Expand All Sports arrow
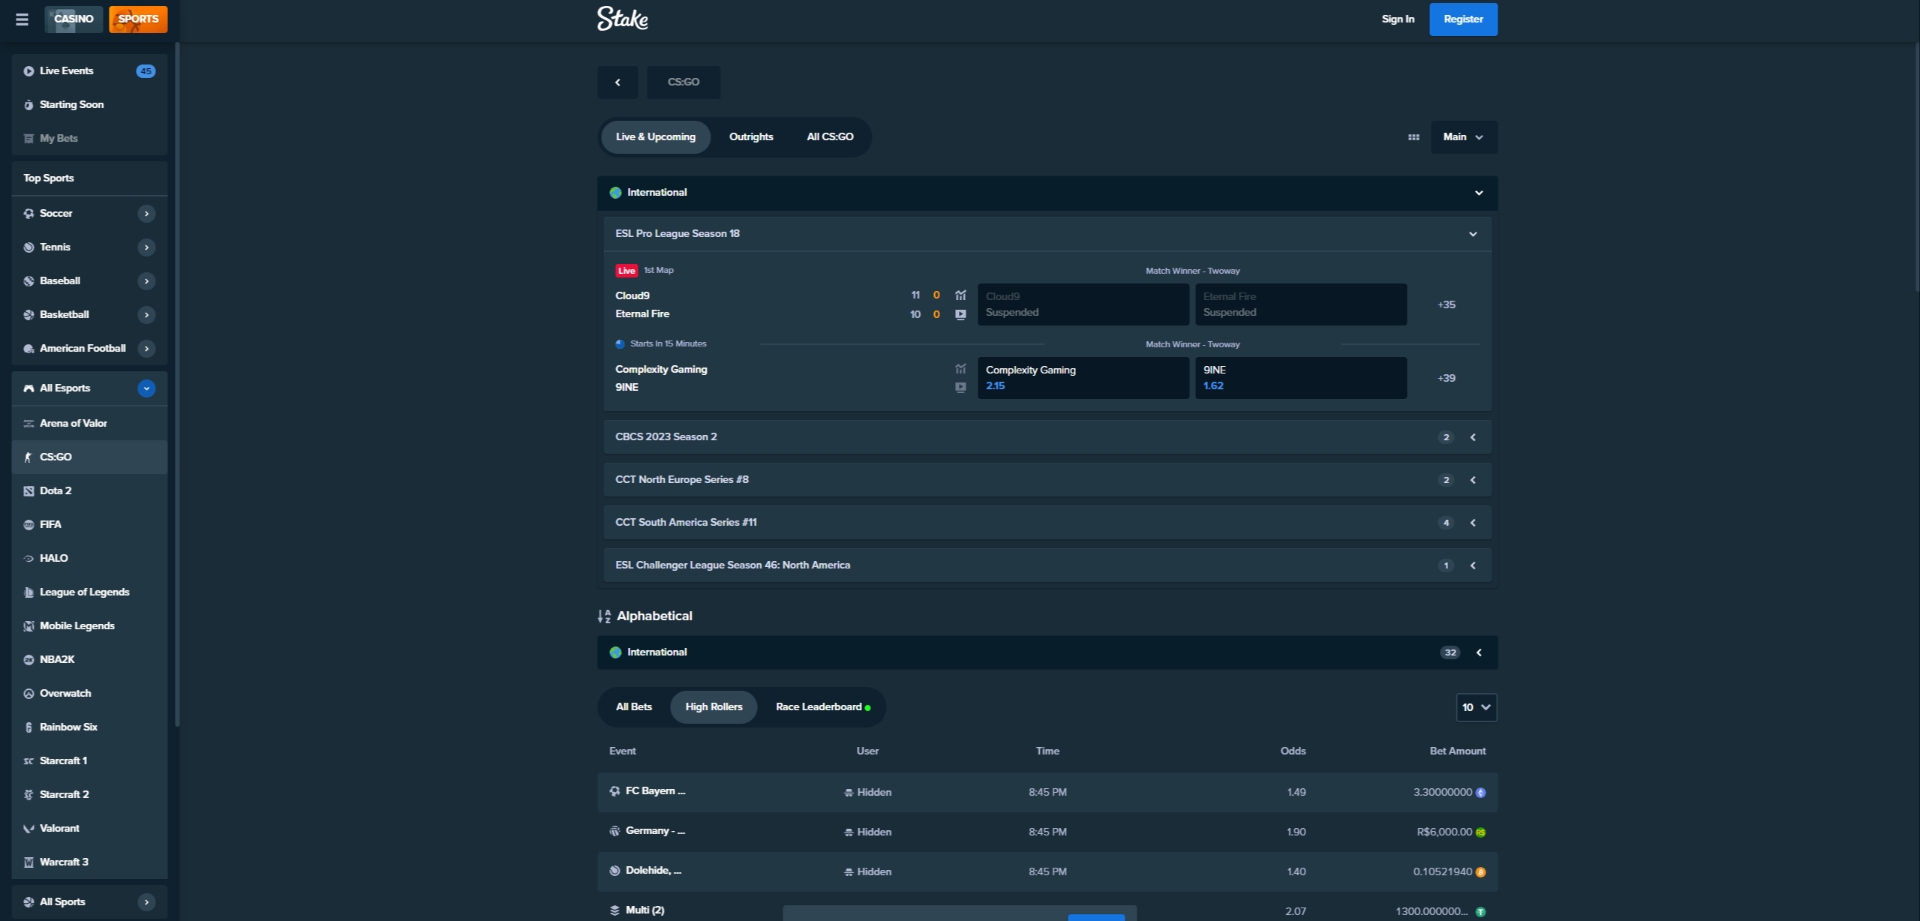Image resolution: width=1920 pixels, height=921 pixels. click(146, 902)
